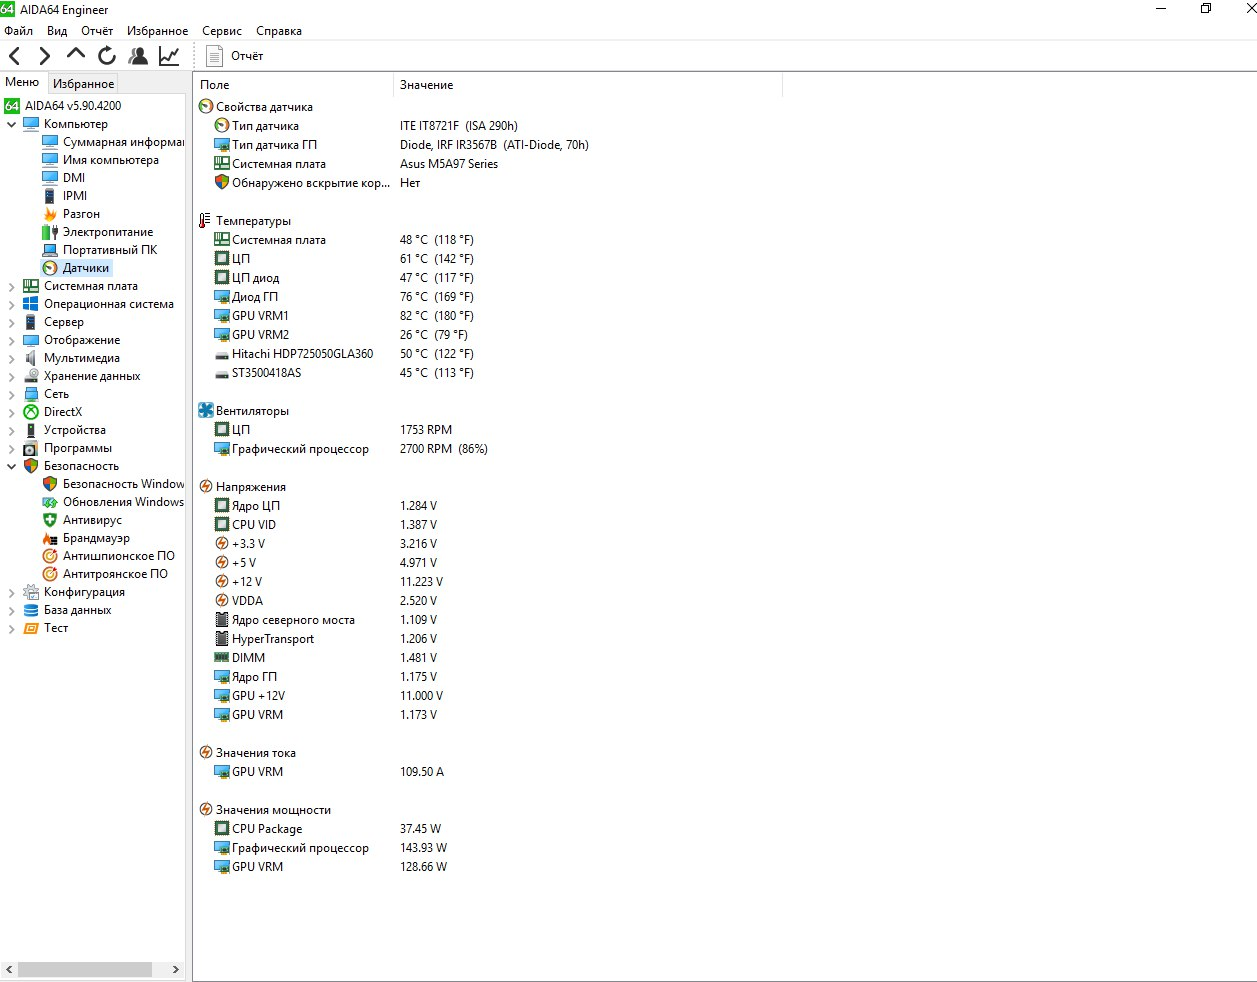Click the DIMM memory module icon

(222, 658)
